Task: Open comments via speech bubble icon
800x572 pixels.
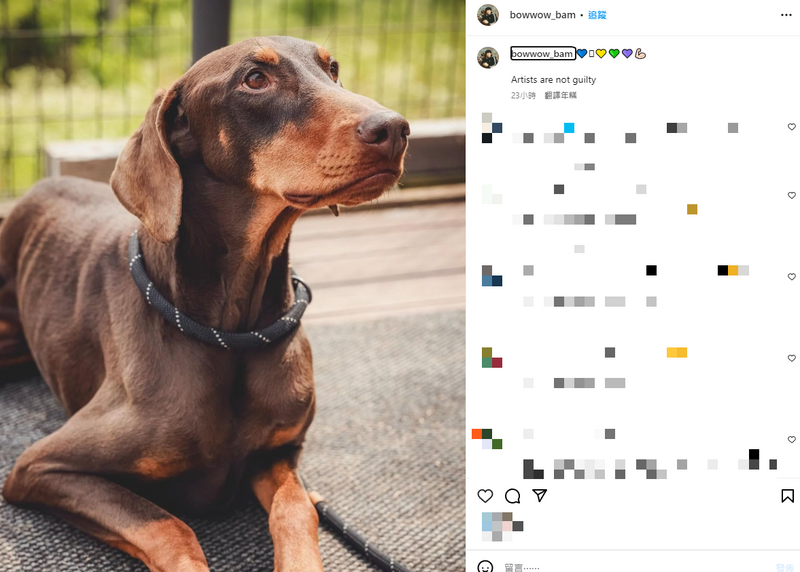Action: 512,495
